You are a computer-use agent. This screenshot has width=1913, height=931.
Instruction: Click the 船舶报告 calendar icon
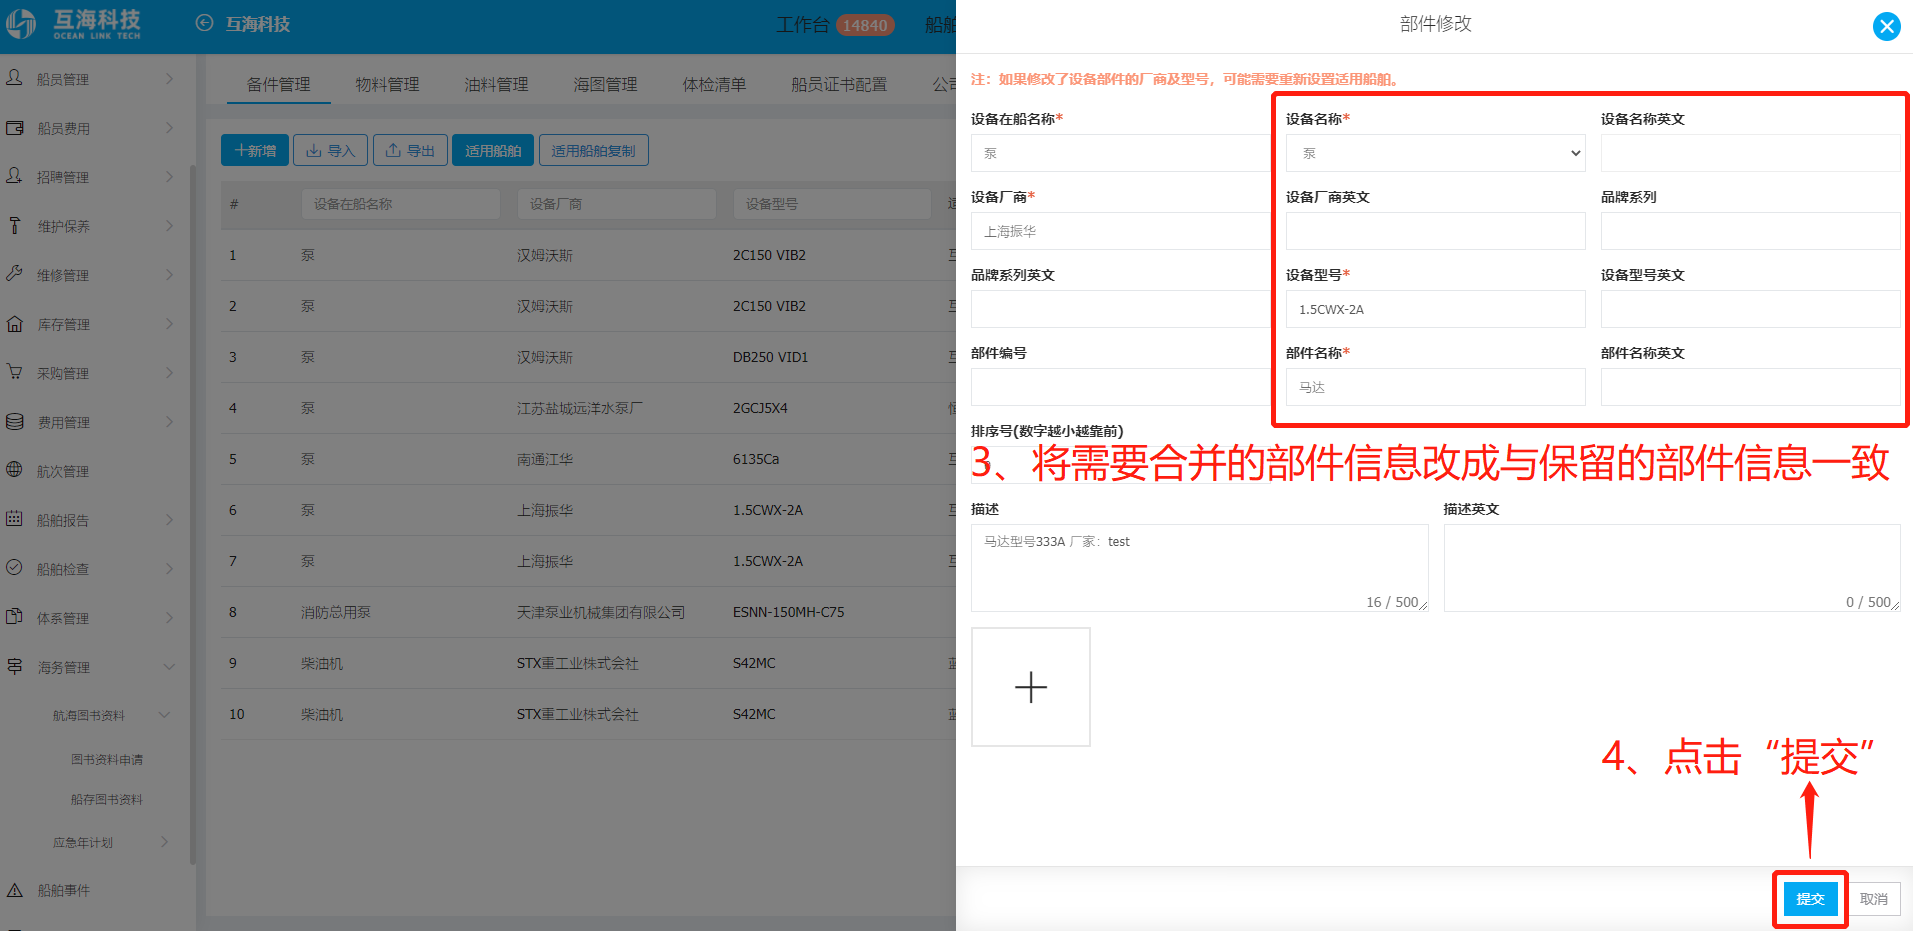[15, 519]
